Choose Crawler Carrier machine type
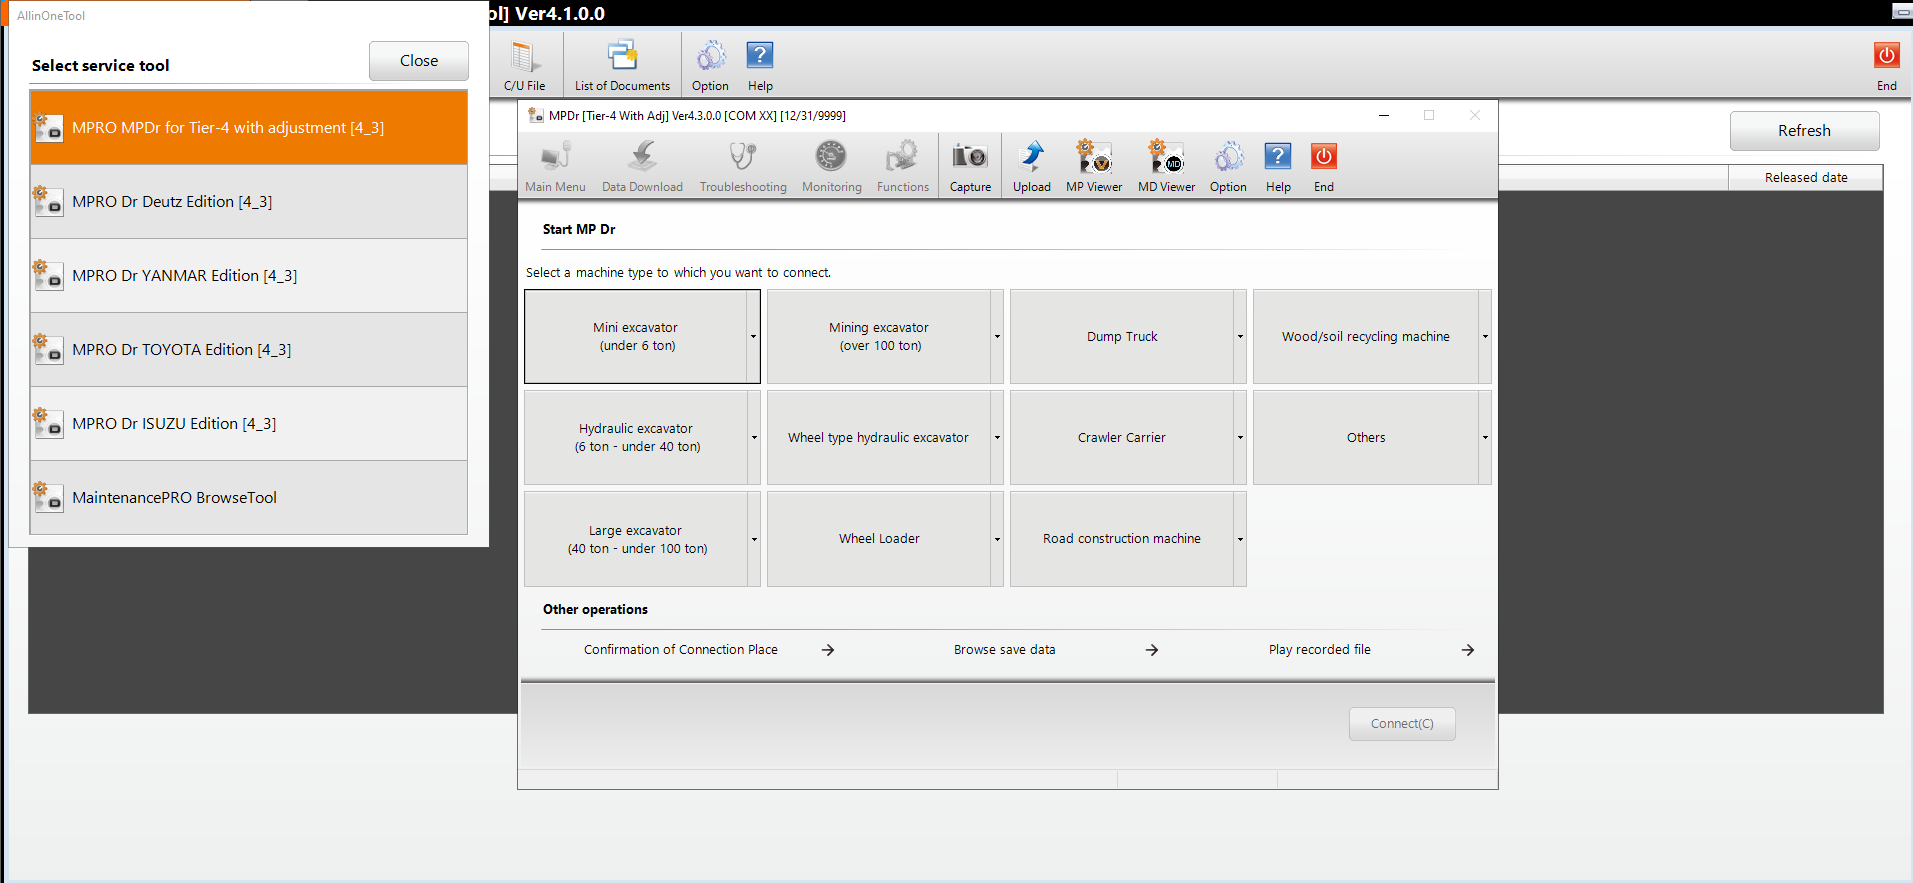The image size is (1913, 883). point(1122,438)
